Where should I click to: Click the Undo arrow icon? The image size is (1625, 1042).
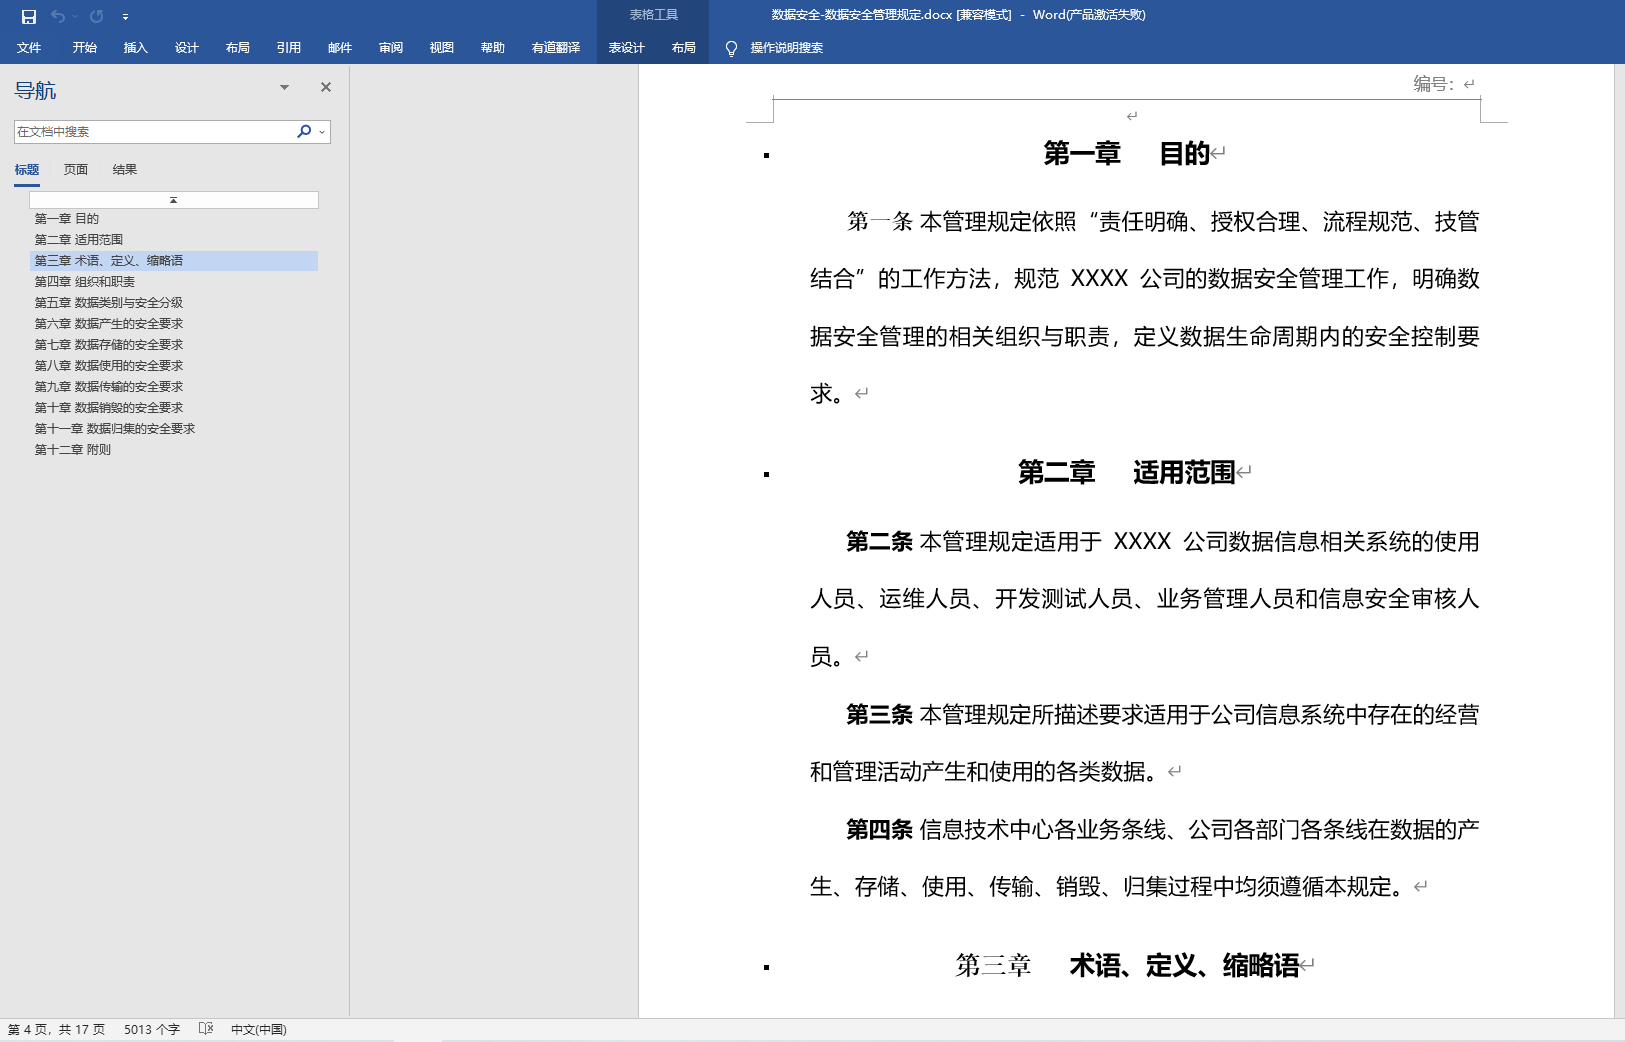[x=58, y=16]
